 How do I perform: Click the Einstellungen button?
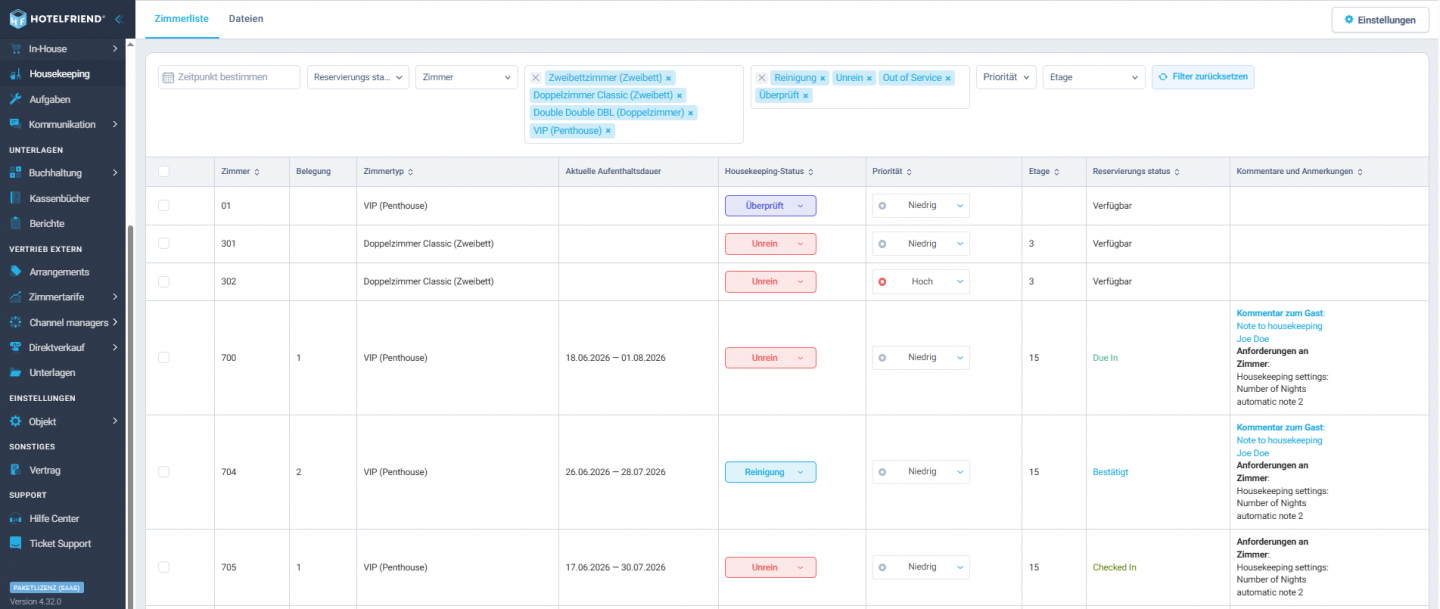pos(1380,20)
